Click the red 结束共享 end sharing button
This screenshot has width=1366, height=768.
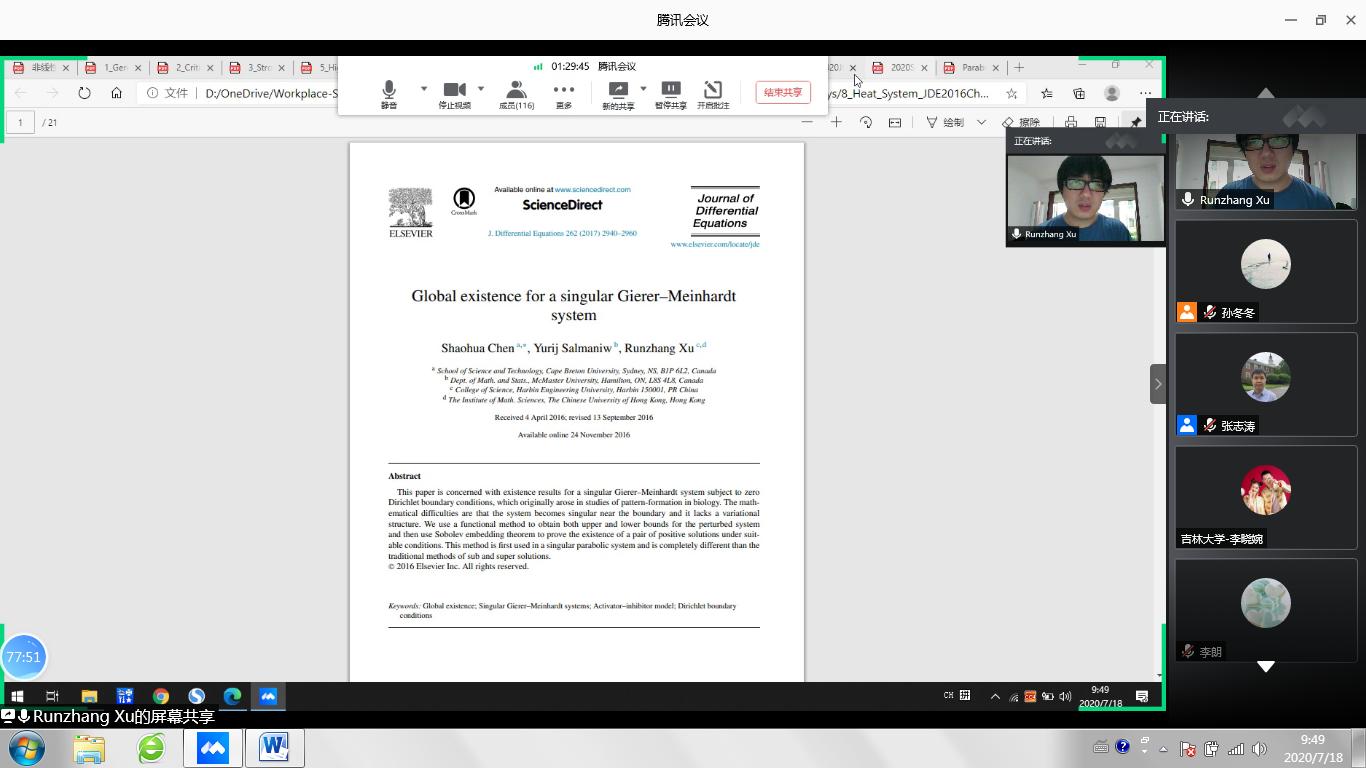[x=783, y=92]
